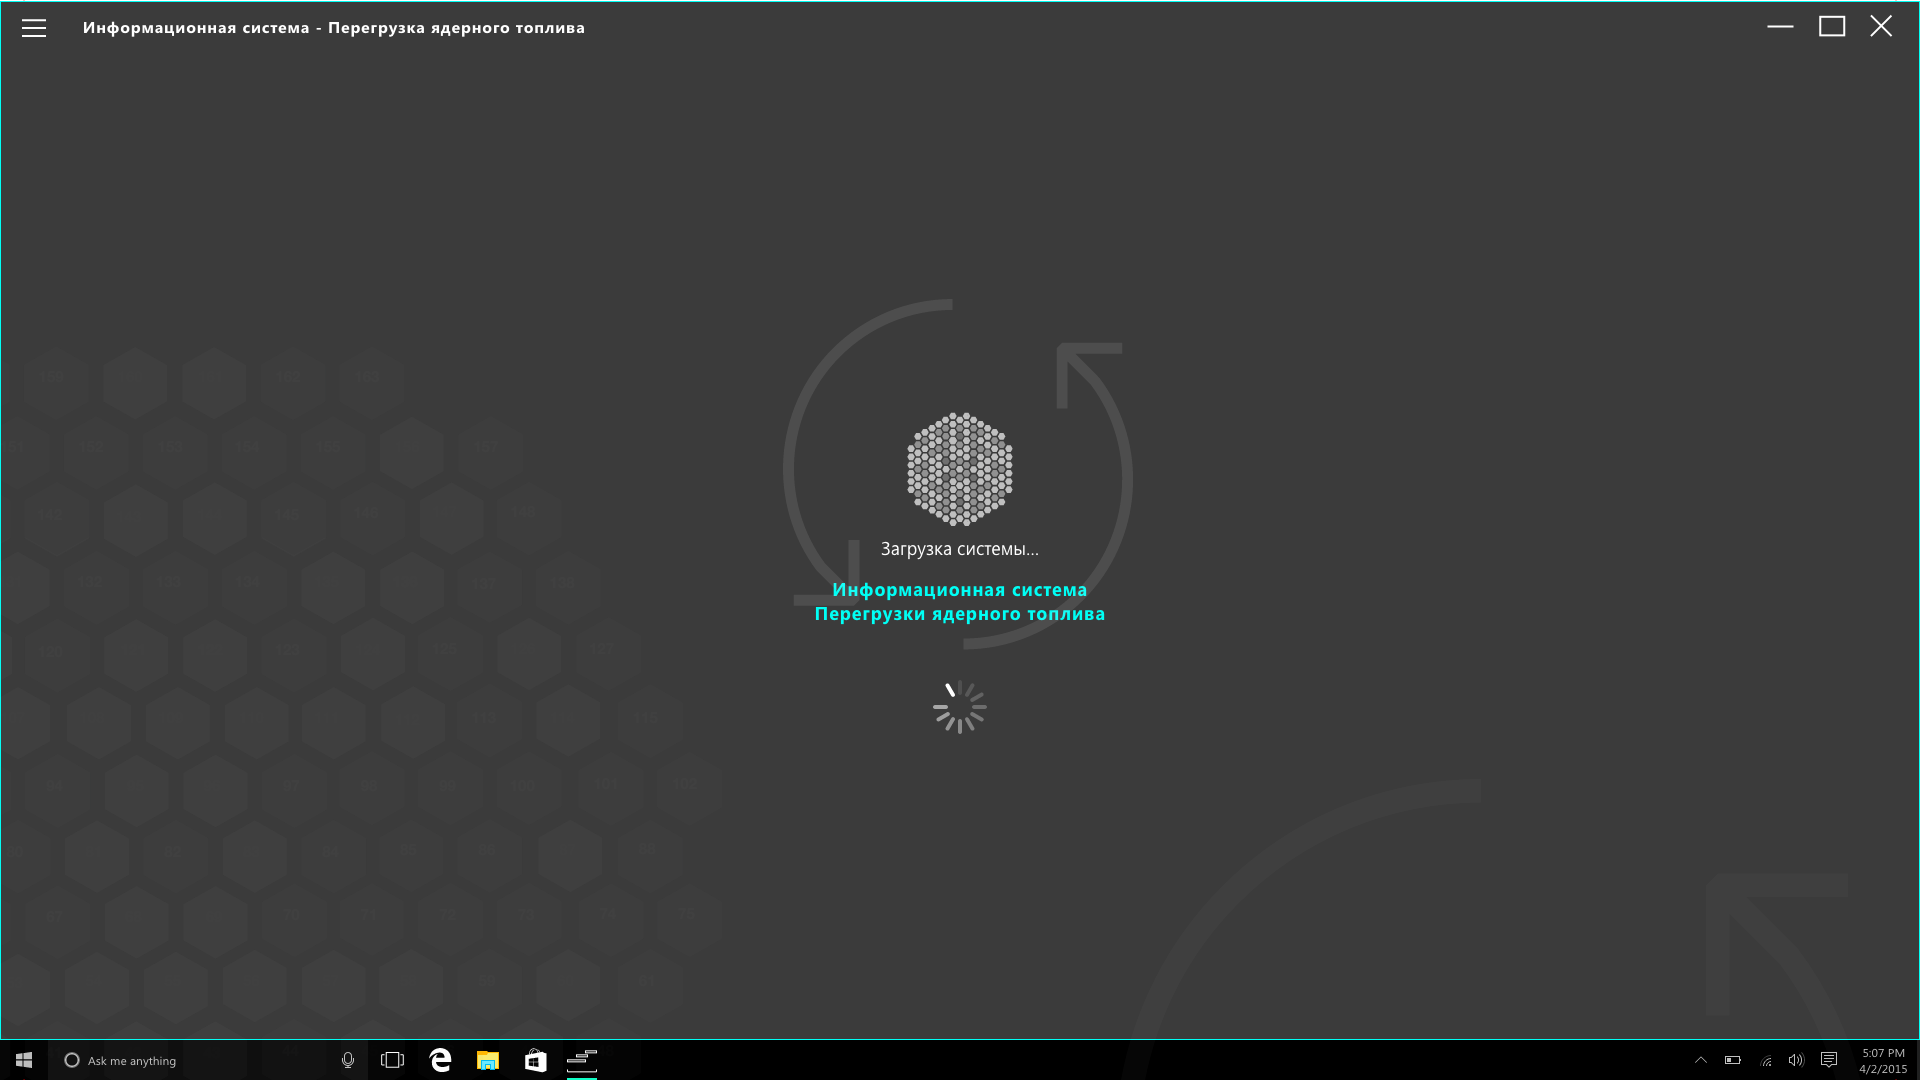Select the running nuclear fuel app taskbar icon

[x=582, y=1060]
